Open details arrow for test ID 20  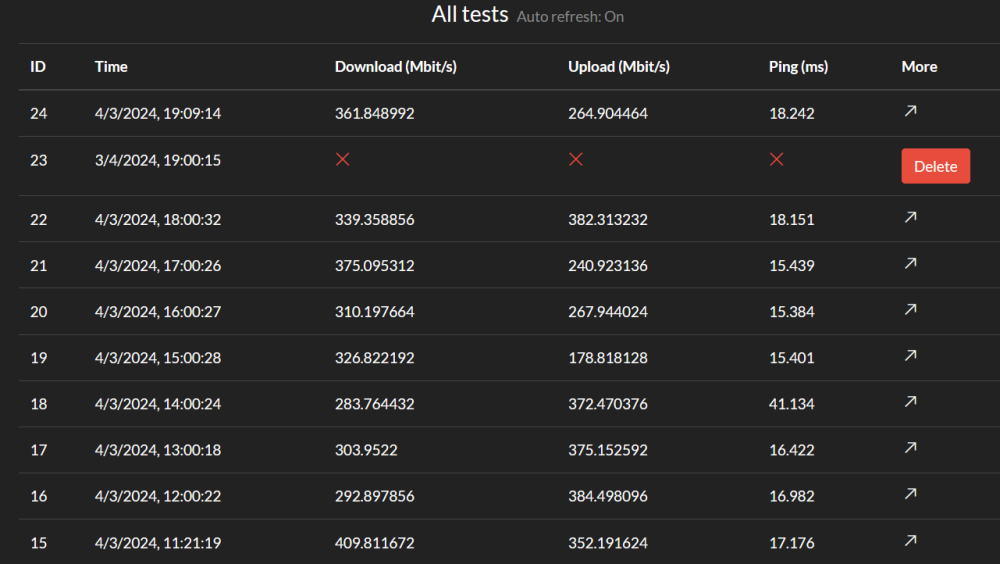[911, 309]
